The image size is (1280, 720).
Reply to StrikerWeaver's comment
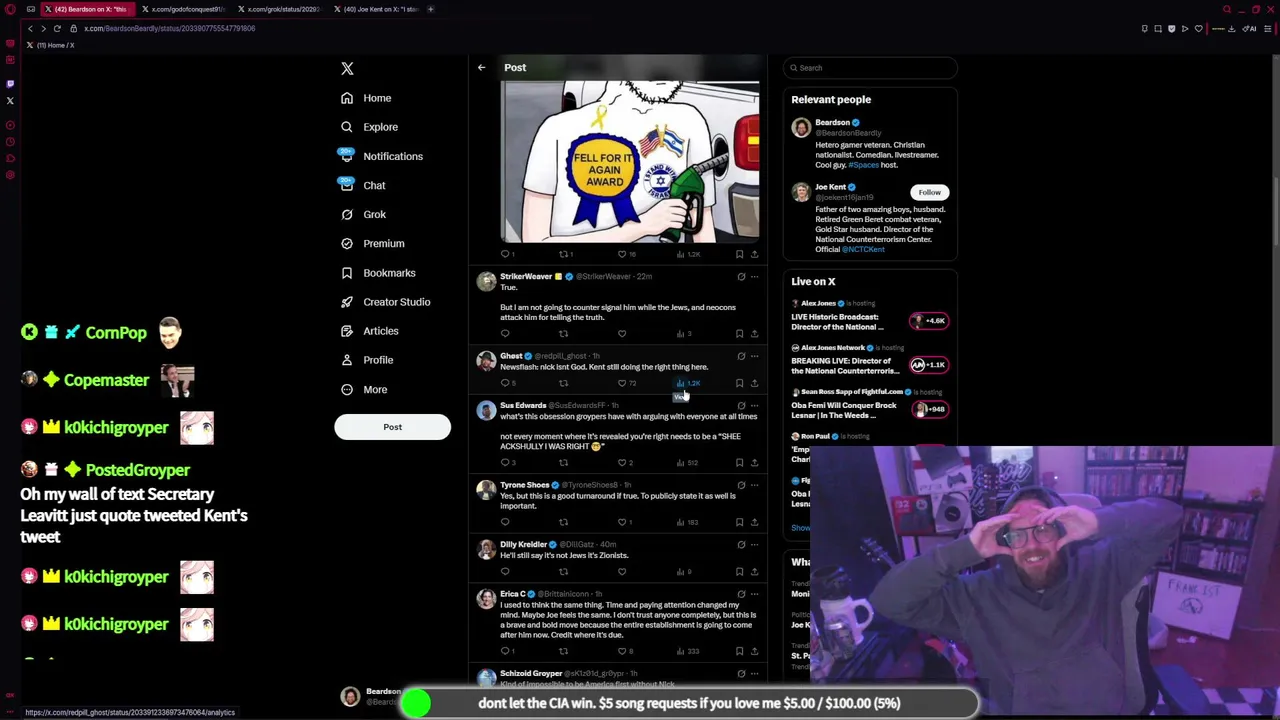coord(505,334)
